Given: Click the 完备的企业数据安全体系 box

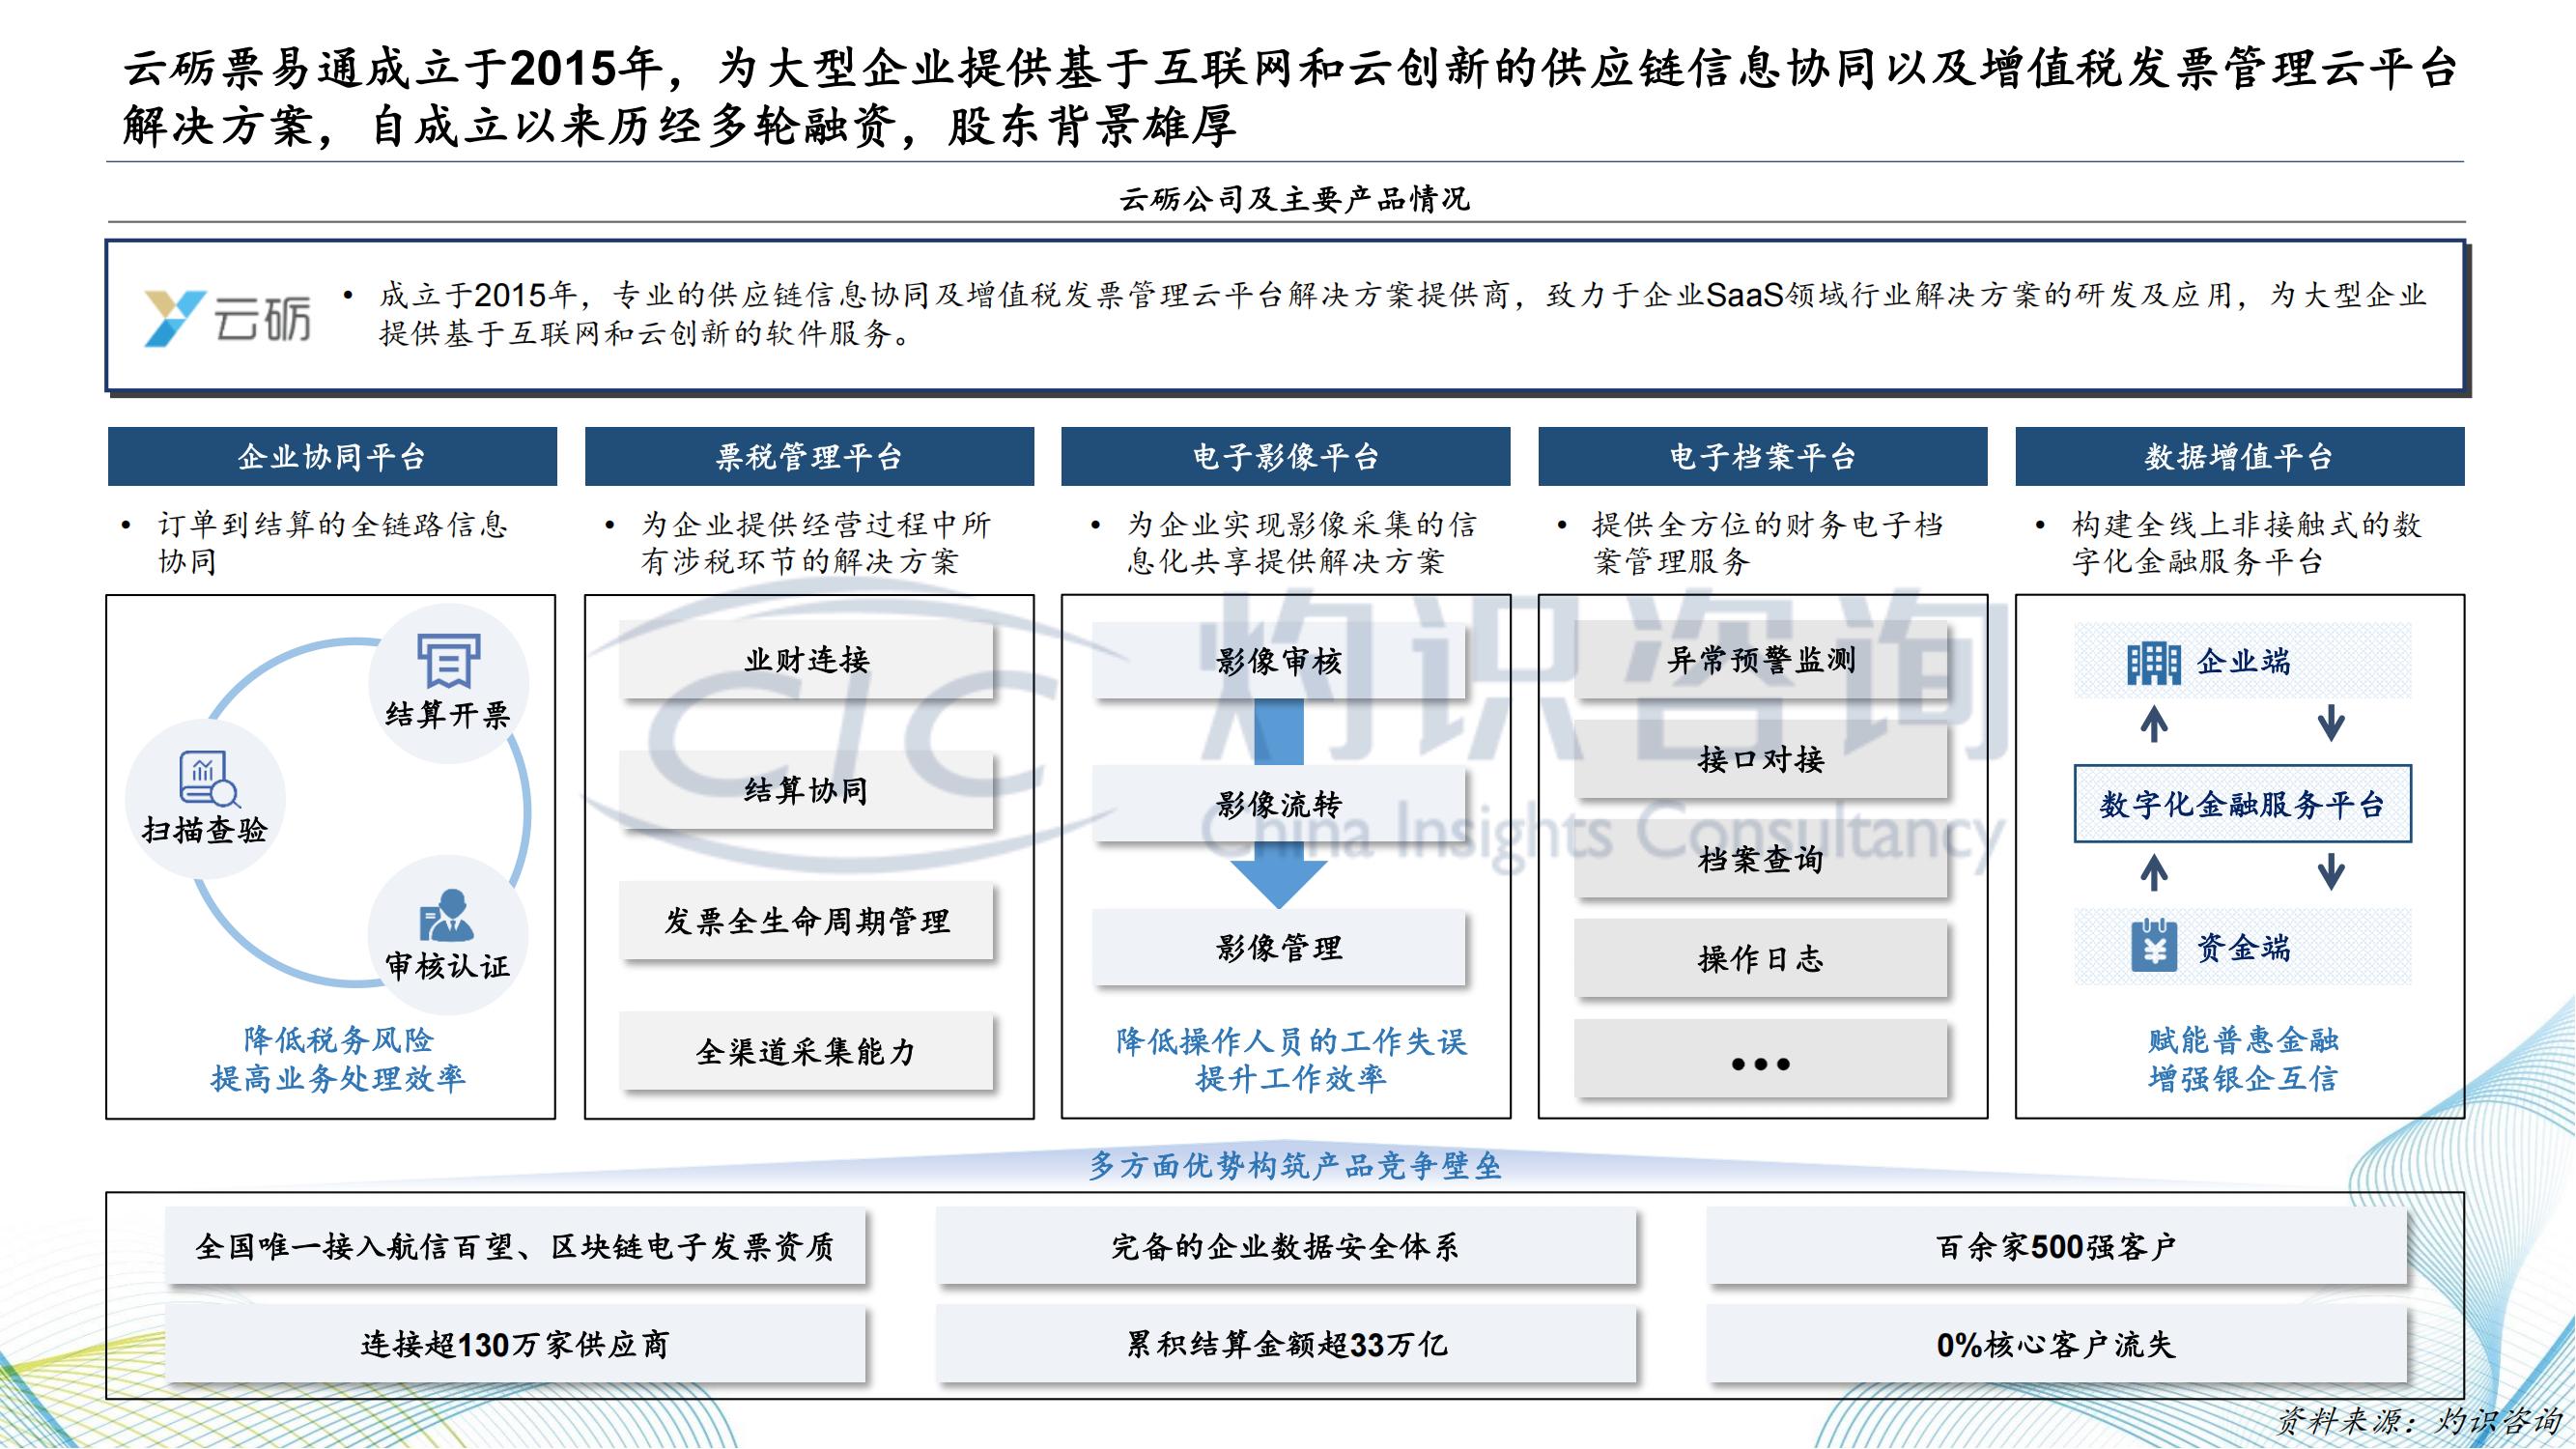Looking at the screenshot, I should click(1286, 1247).
